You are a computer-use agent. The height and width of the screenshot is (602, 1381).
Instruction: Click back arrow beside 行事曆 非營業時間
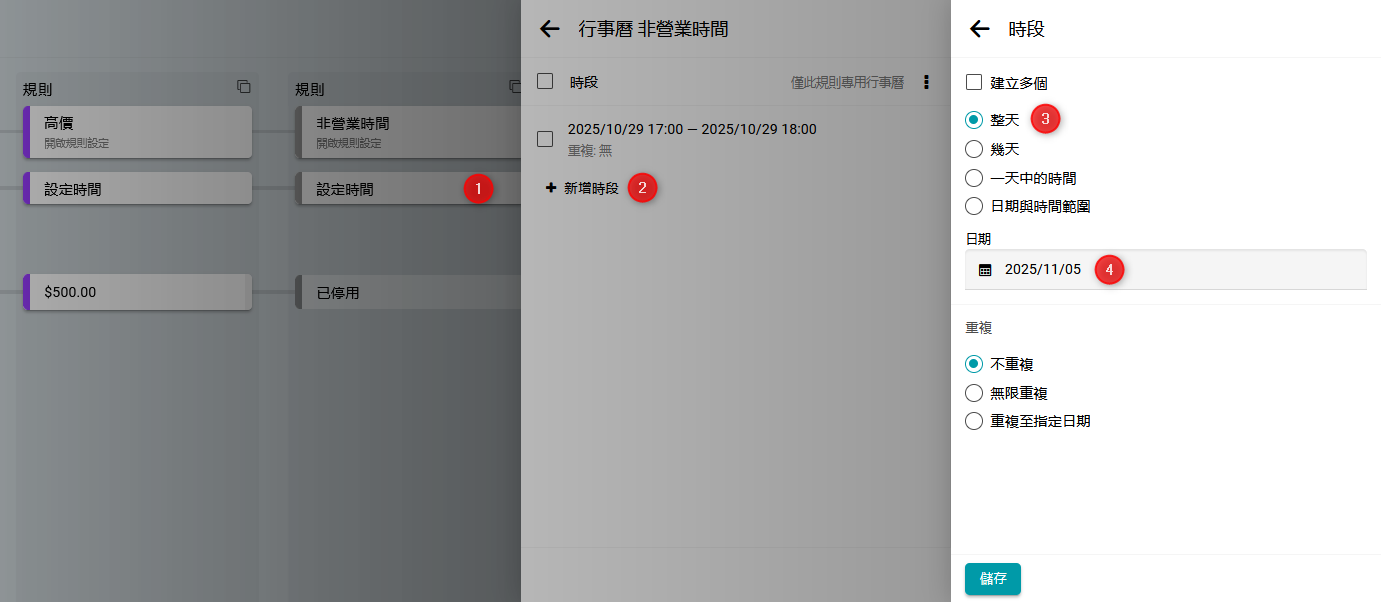(549, 29)
